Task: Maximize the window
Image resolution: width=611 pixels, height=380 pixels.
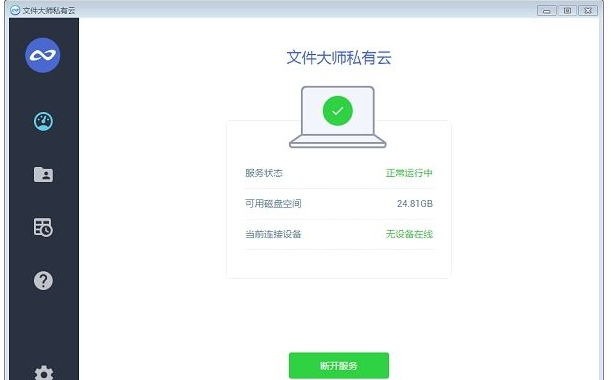Action: [567, 11]
